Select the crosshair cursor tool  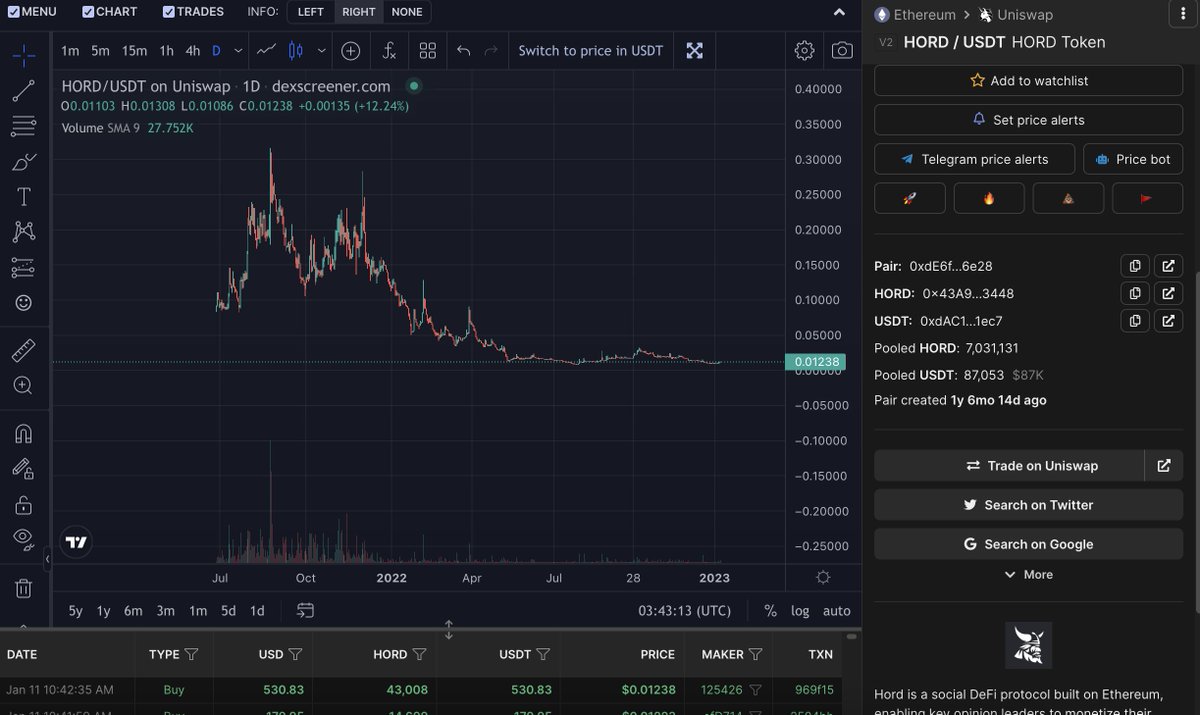tap(24, 55)
